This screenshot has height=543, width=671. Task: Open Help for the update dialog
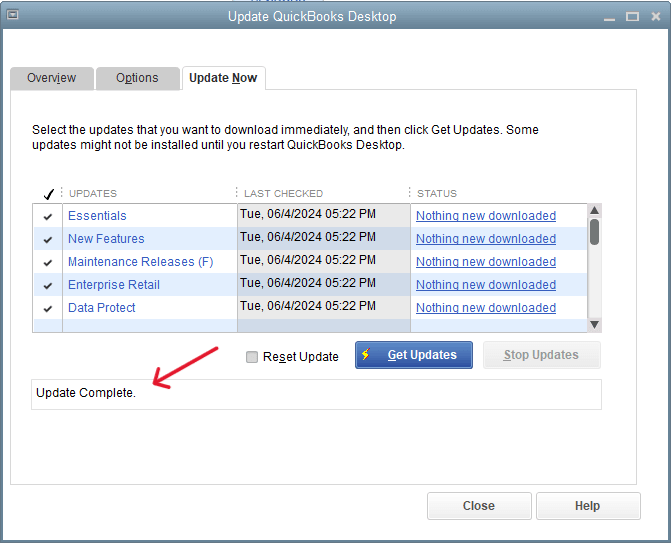587,506
